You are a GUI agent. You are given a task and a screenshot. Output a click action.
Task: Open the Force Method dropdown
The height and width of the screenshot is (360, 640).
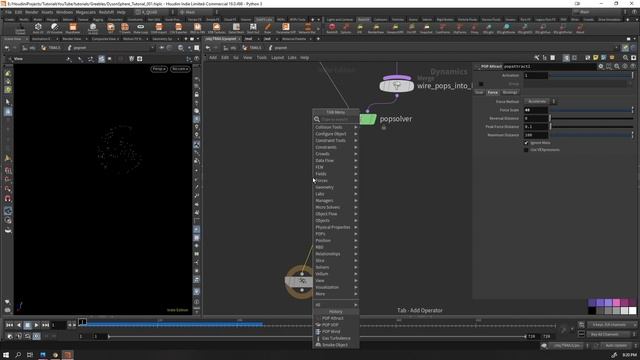(540, 101)
